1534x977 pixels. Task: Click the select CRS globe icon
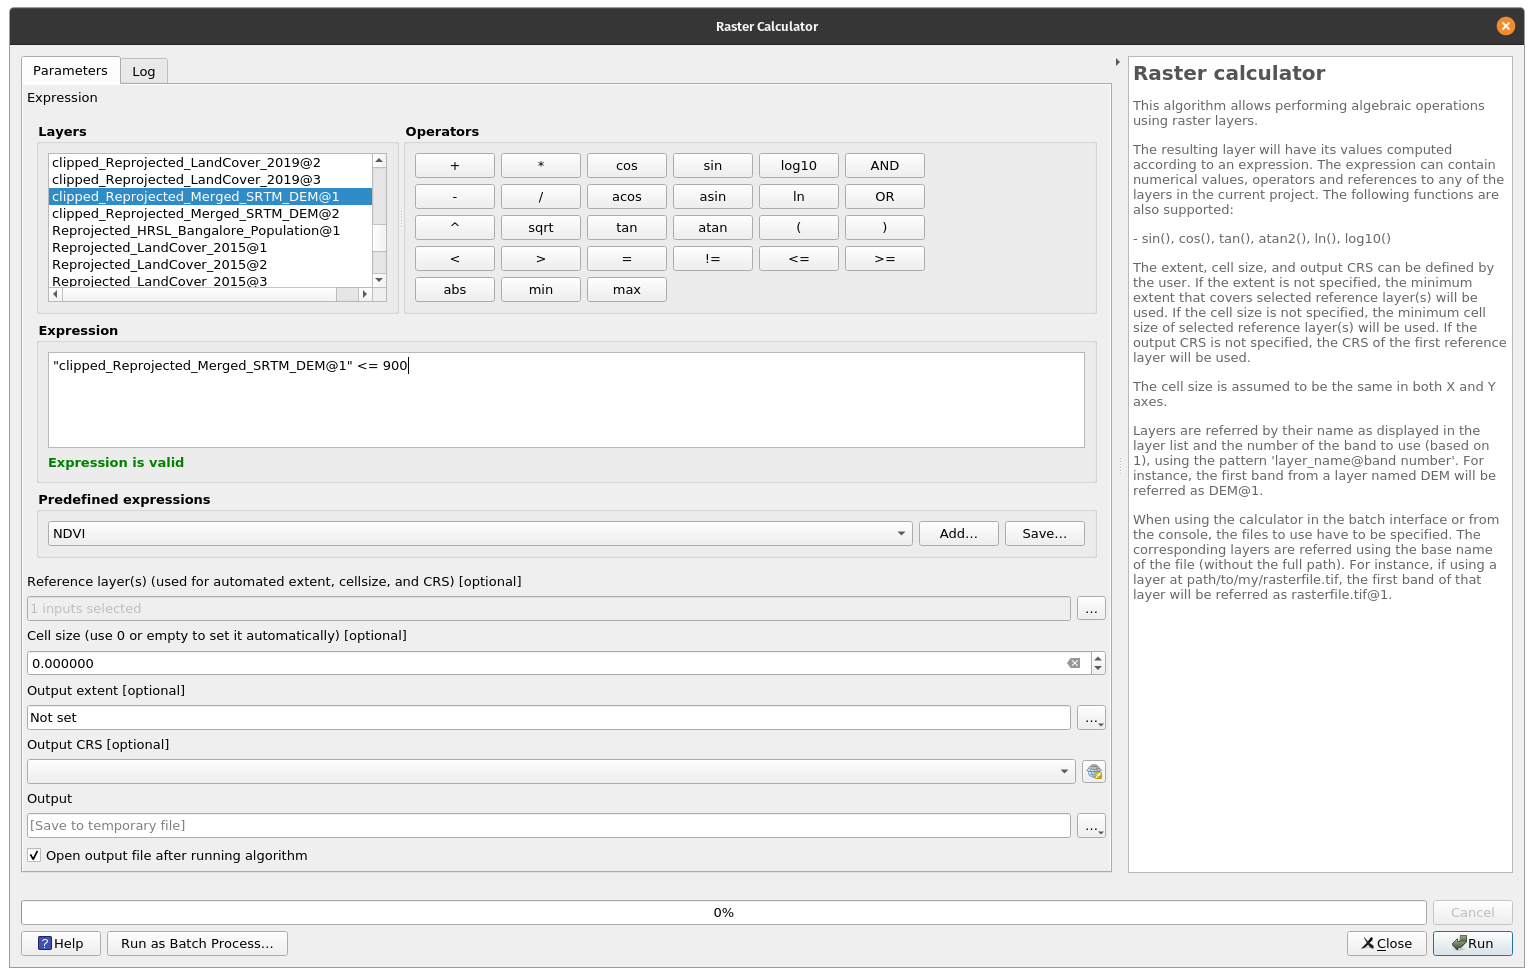point(1094,772)
